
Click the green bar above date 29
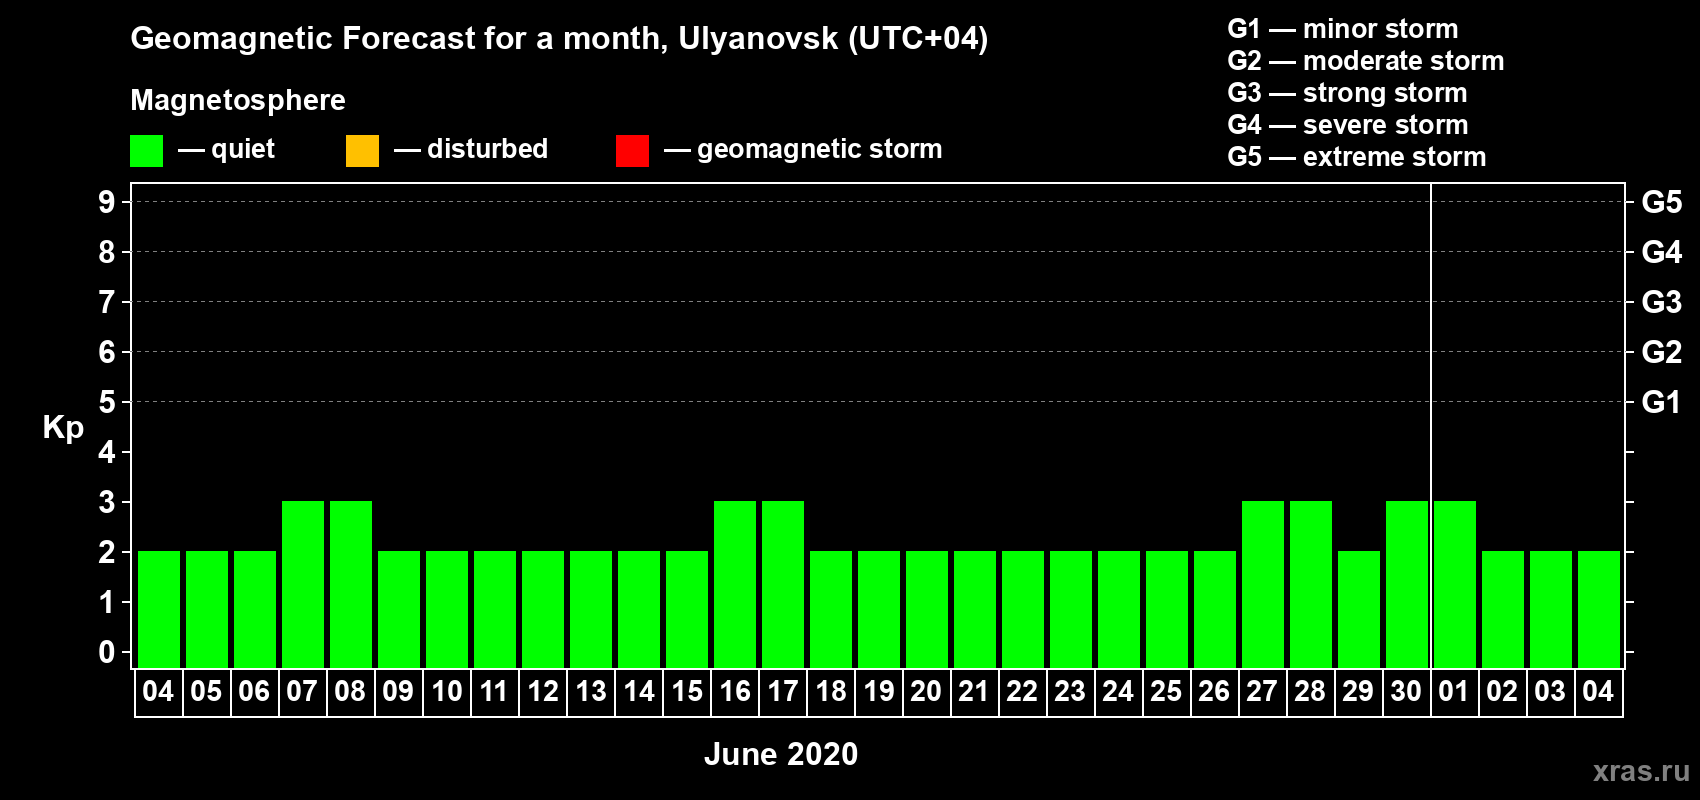point(1359,609)
